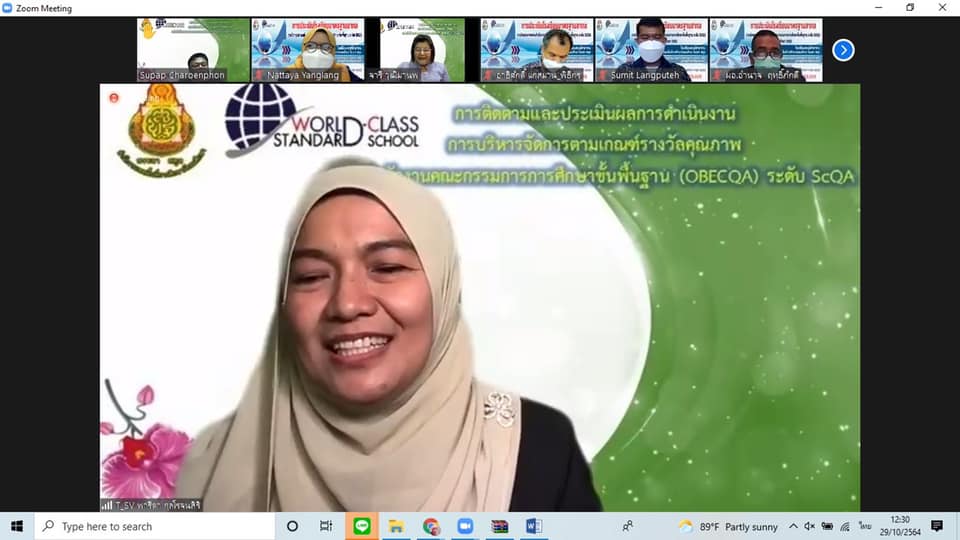Open the 89°F Partly sunny weather widget
960x540 pixels.
point(728,527)
